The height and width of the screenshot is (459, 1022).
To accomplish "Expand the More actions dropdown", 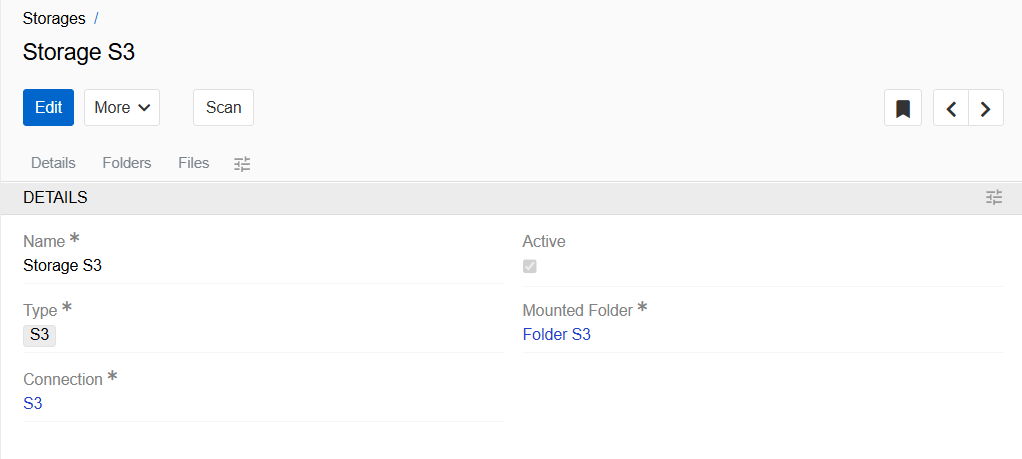I will point(122,108).
